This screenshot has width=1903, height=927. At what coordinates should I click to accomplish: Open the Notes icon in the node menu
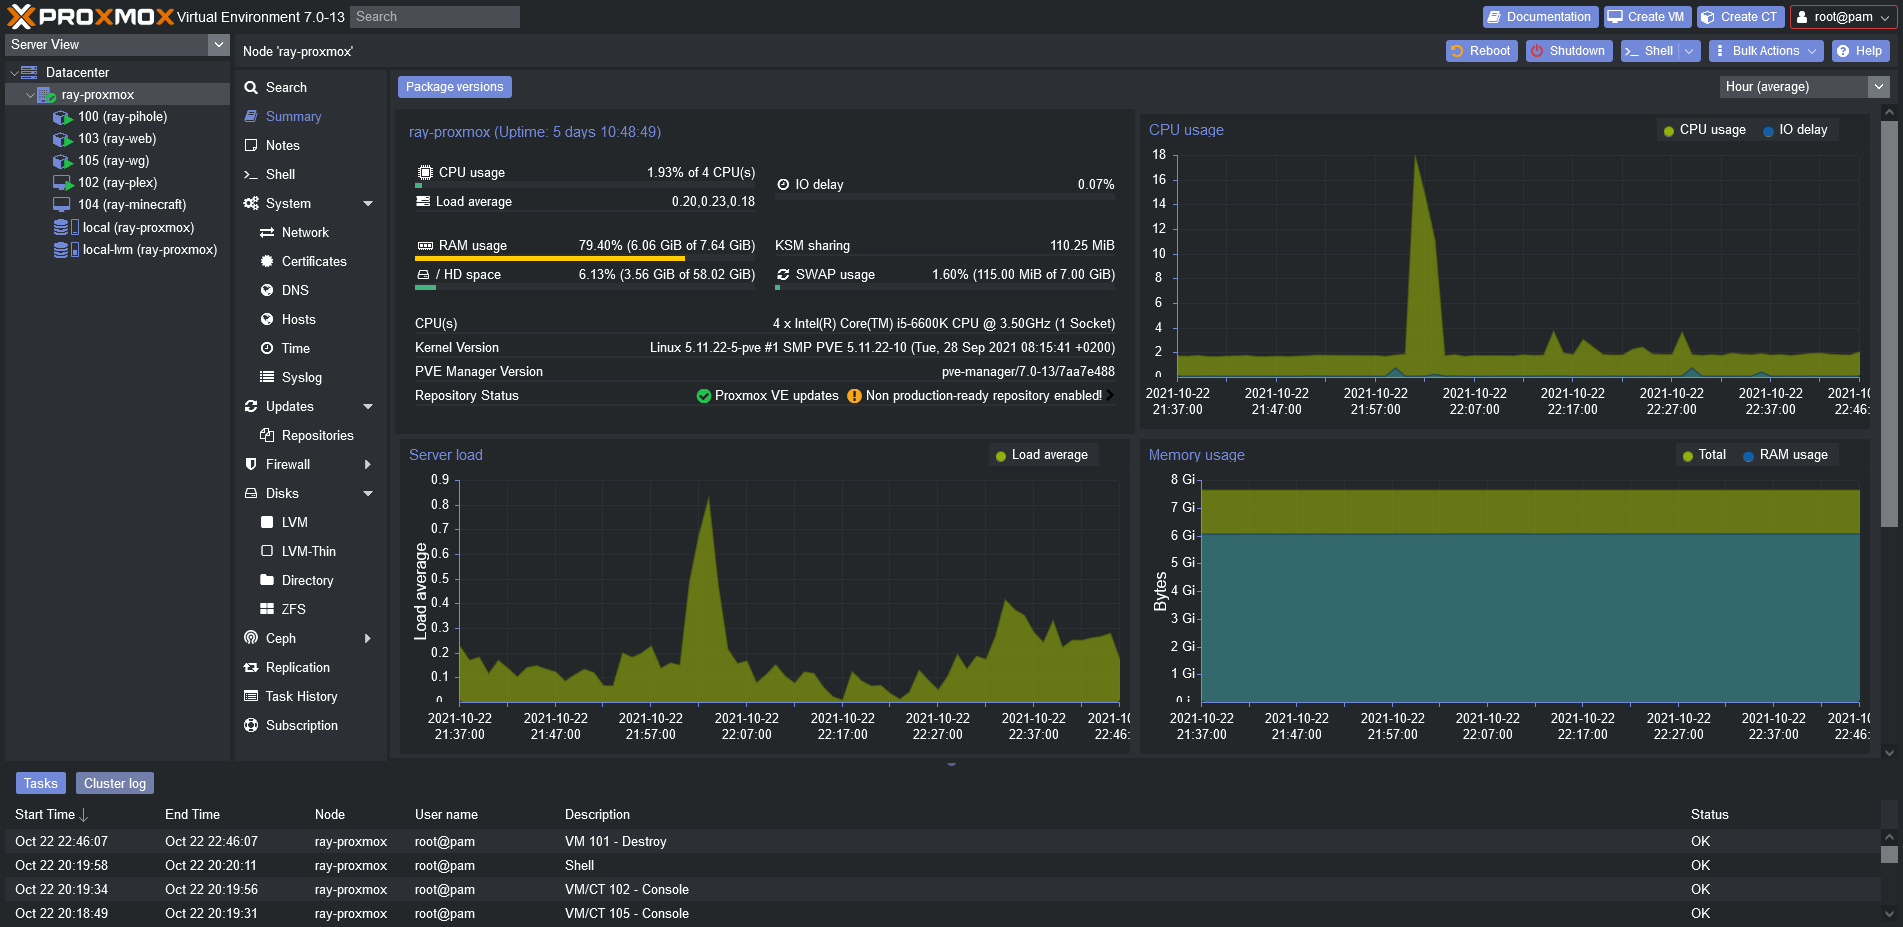[251, 146]
